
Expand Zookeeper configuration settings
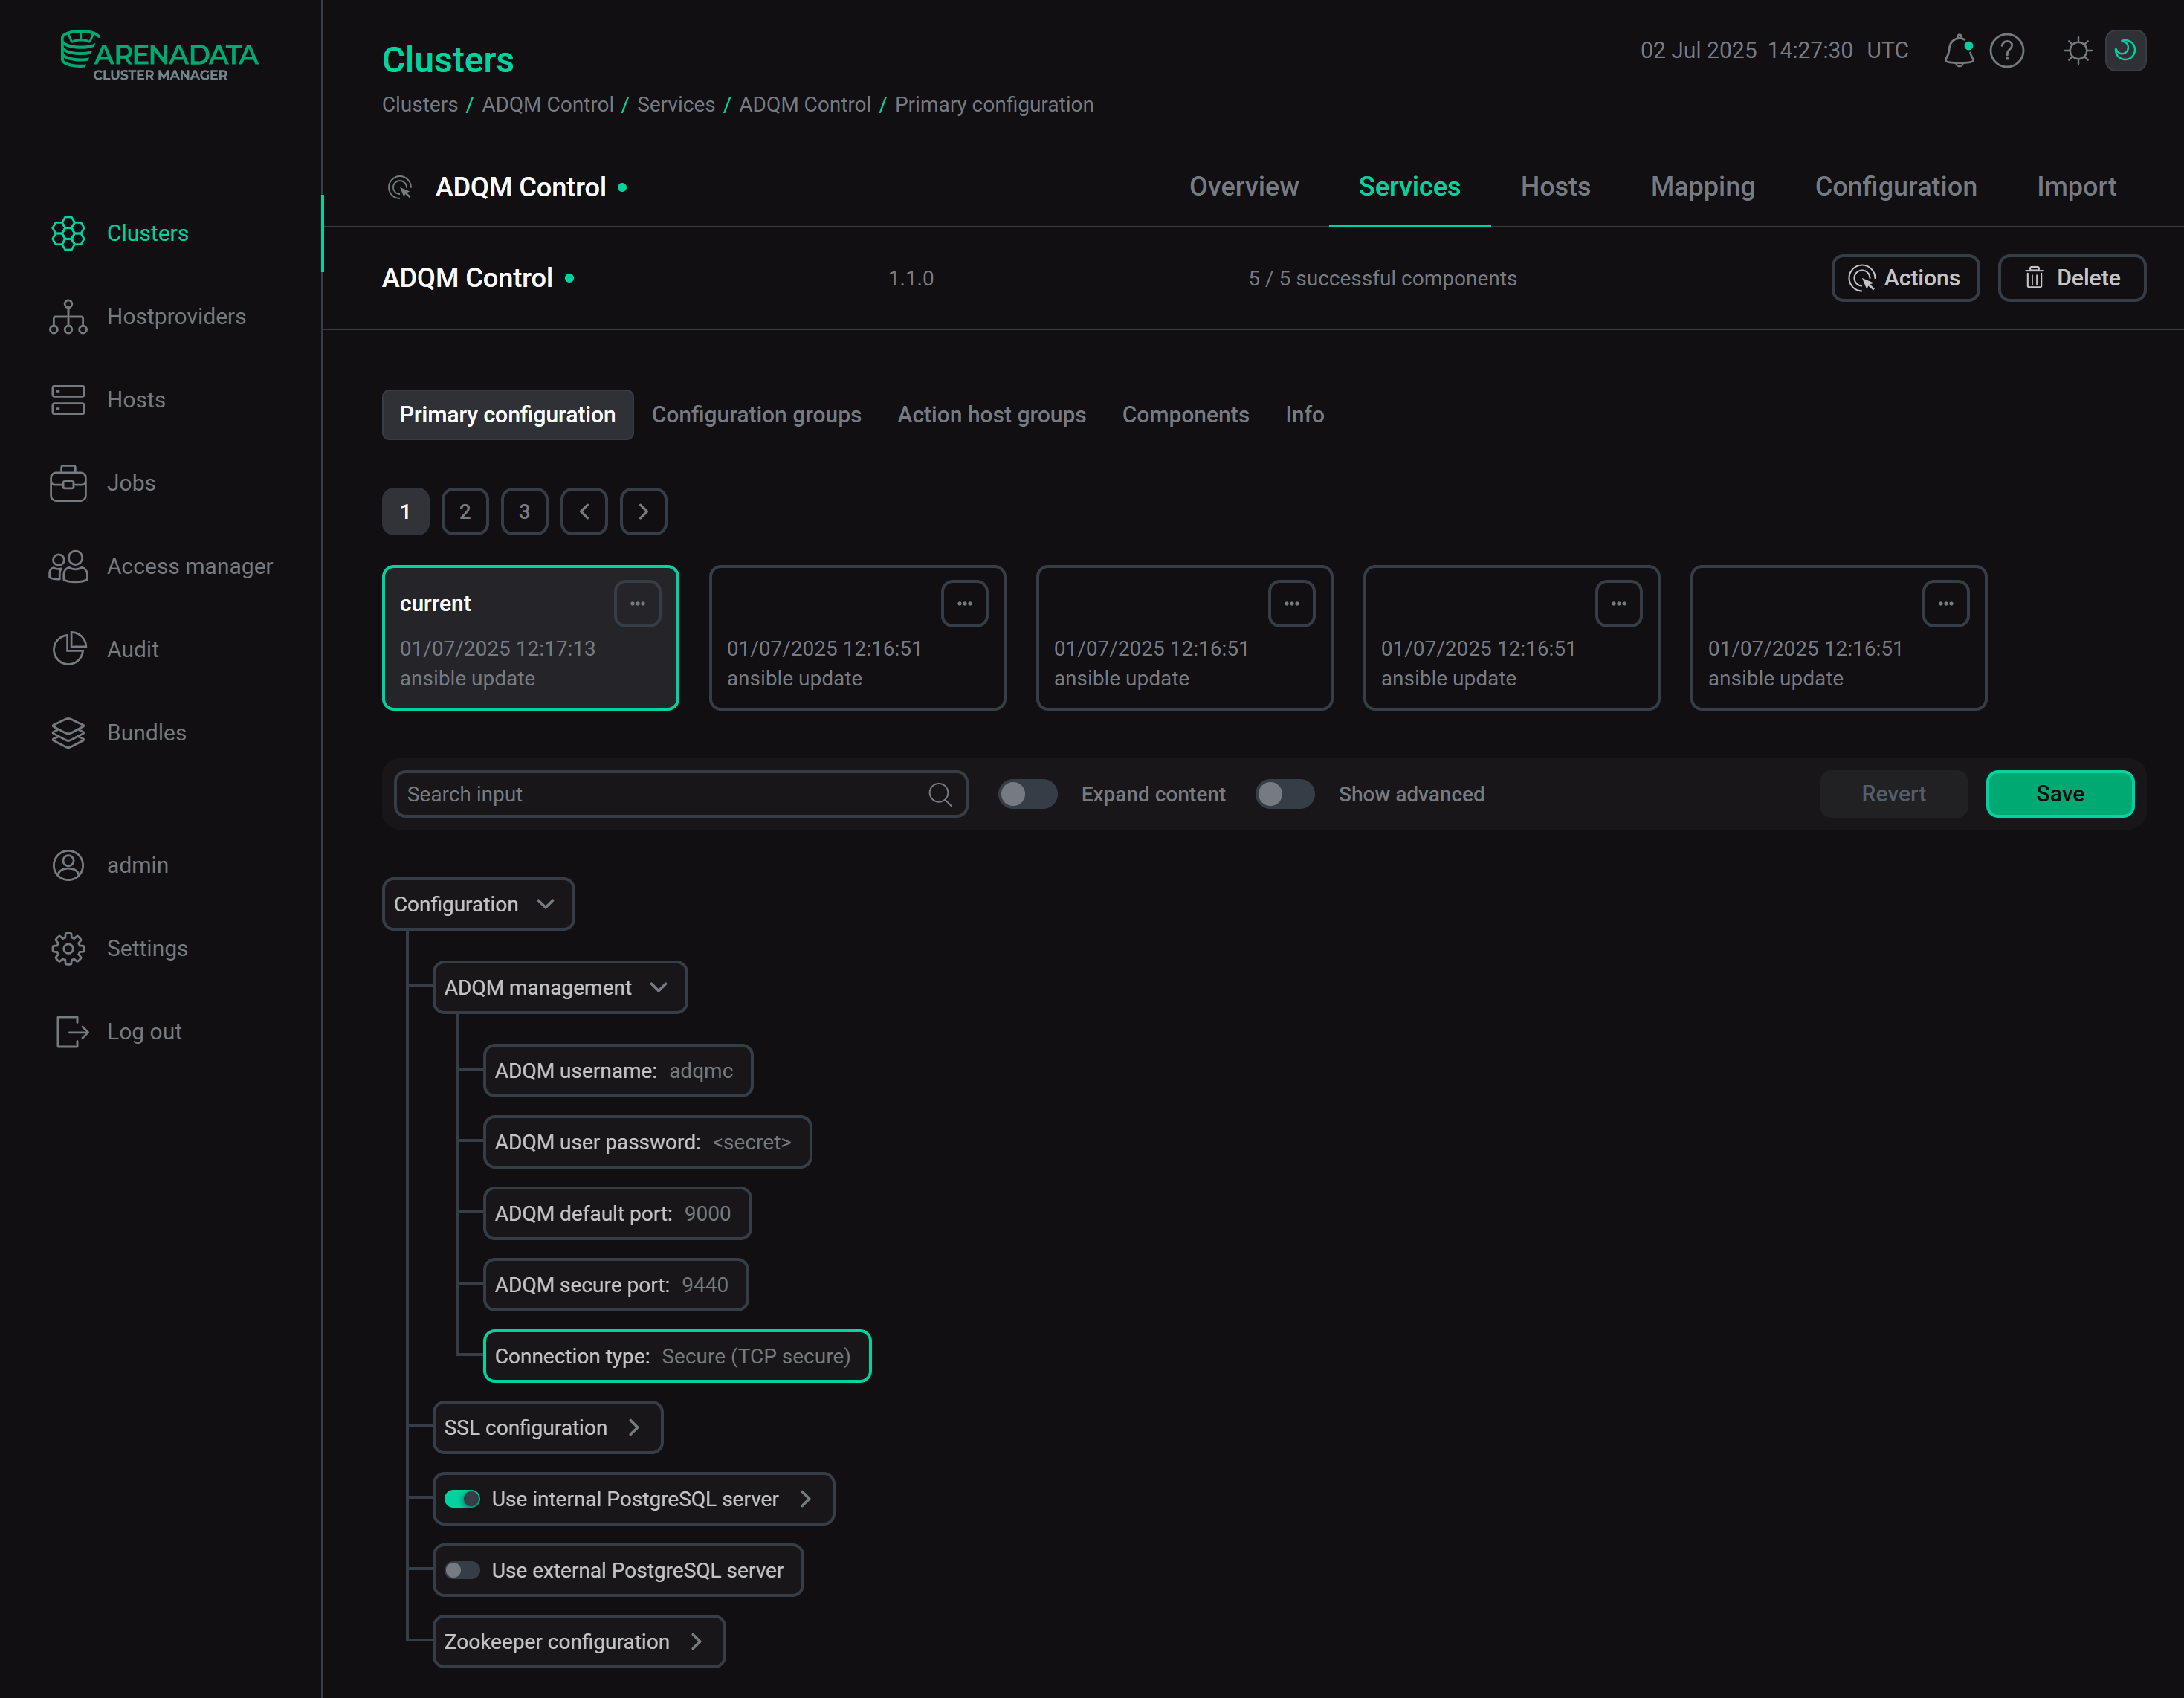[697, 1641]
